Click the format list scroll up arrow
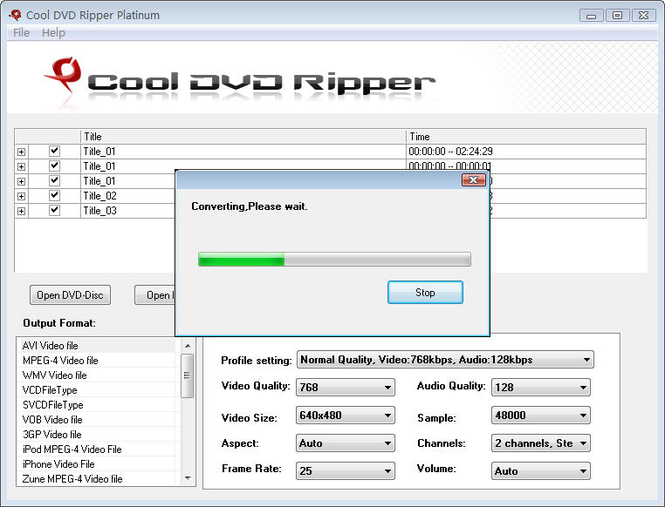The width and height of the screenshot is (665, 507). click(187, 346)
